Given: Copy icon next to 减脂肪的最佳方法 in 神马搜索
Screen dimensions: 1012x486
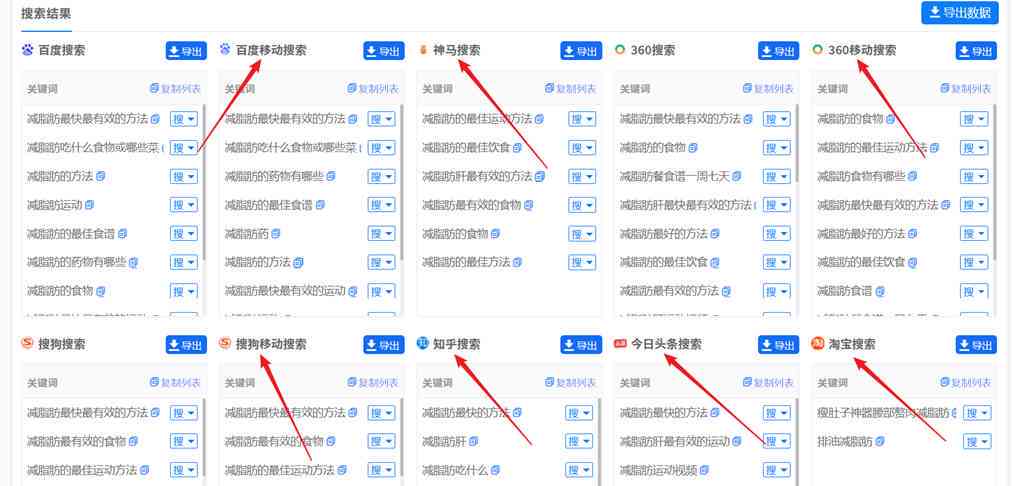Looking at the screenshot, I should [518, 262].
